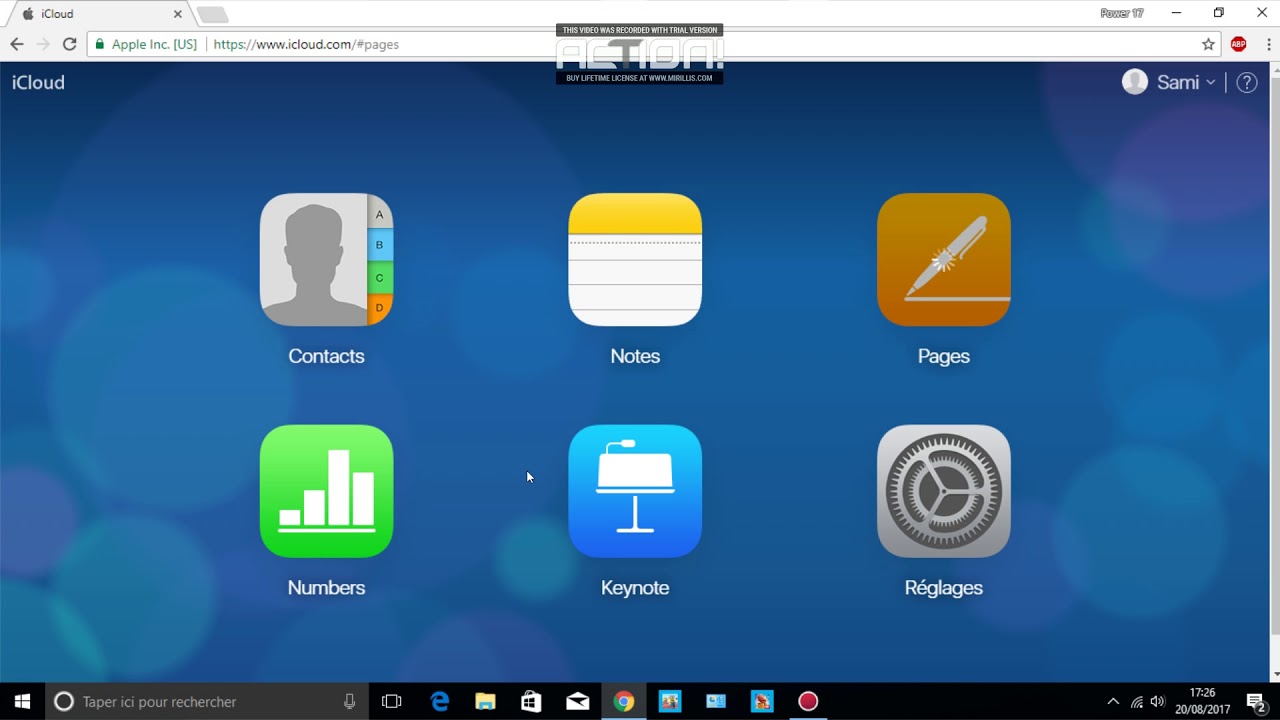Open the Windows Start menu
This screenshot has width=1280, height=720.
(22, 701)
